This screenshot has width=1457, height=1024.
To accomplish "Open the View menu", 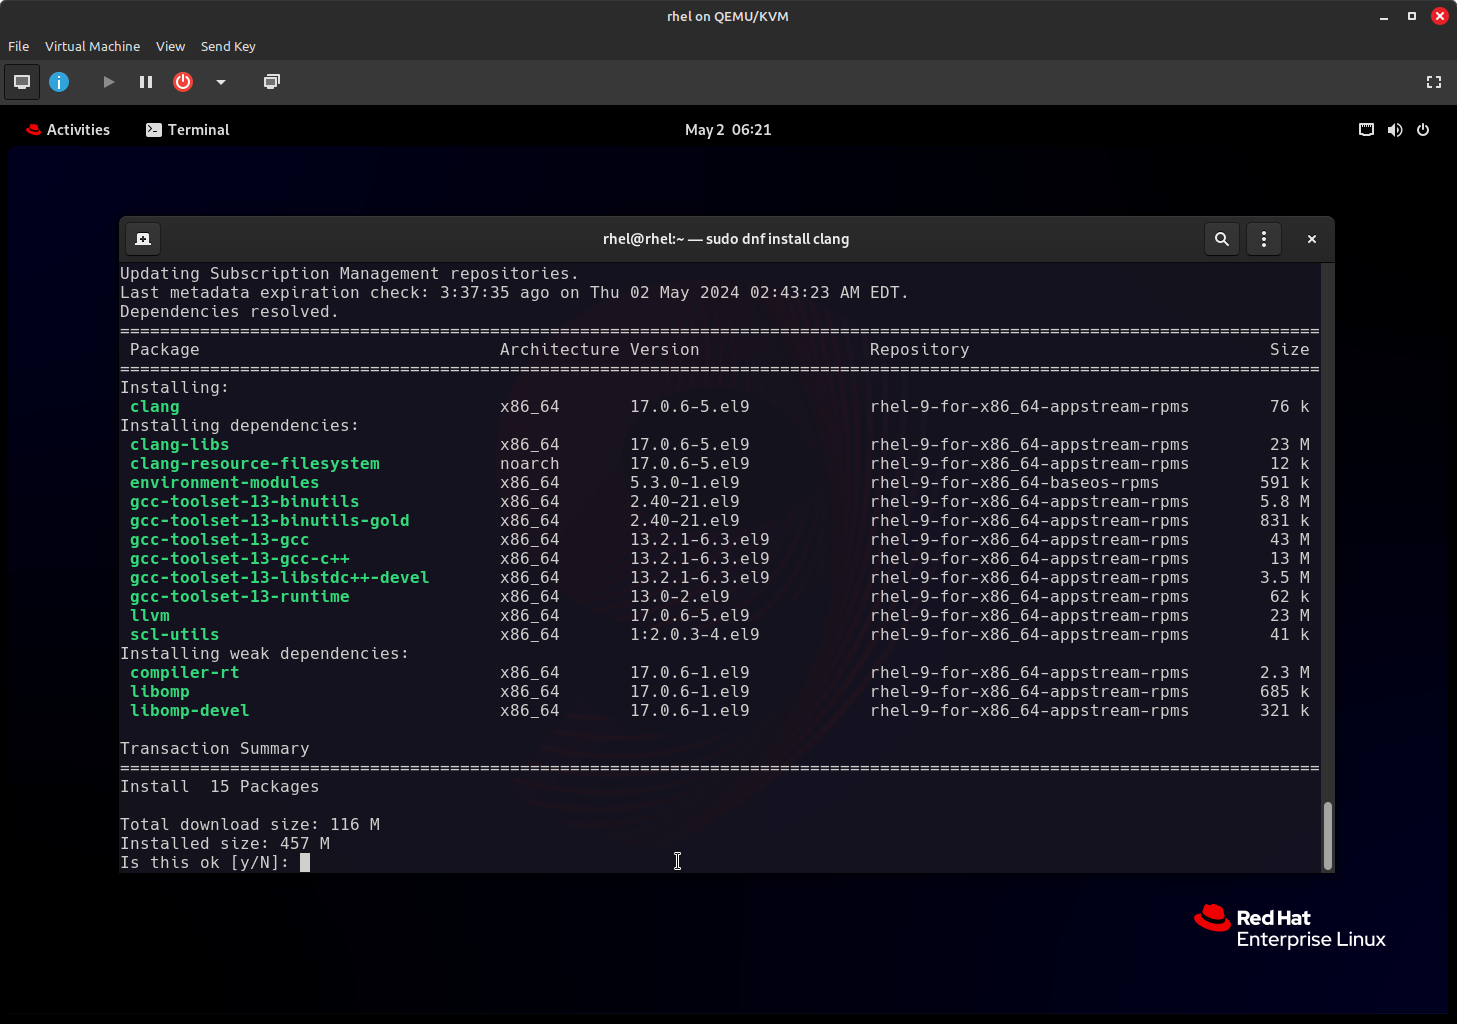I will [170, 46].
